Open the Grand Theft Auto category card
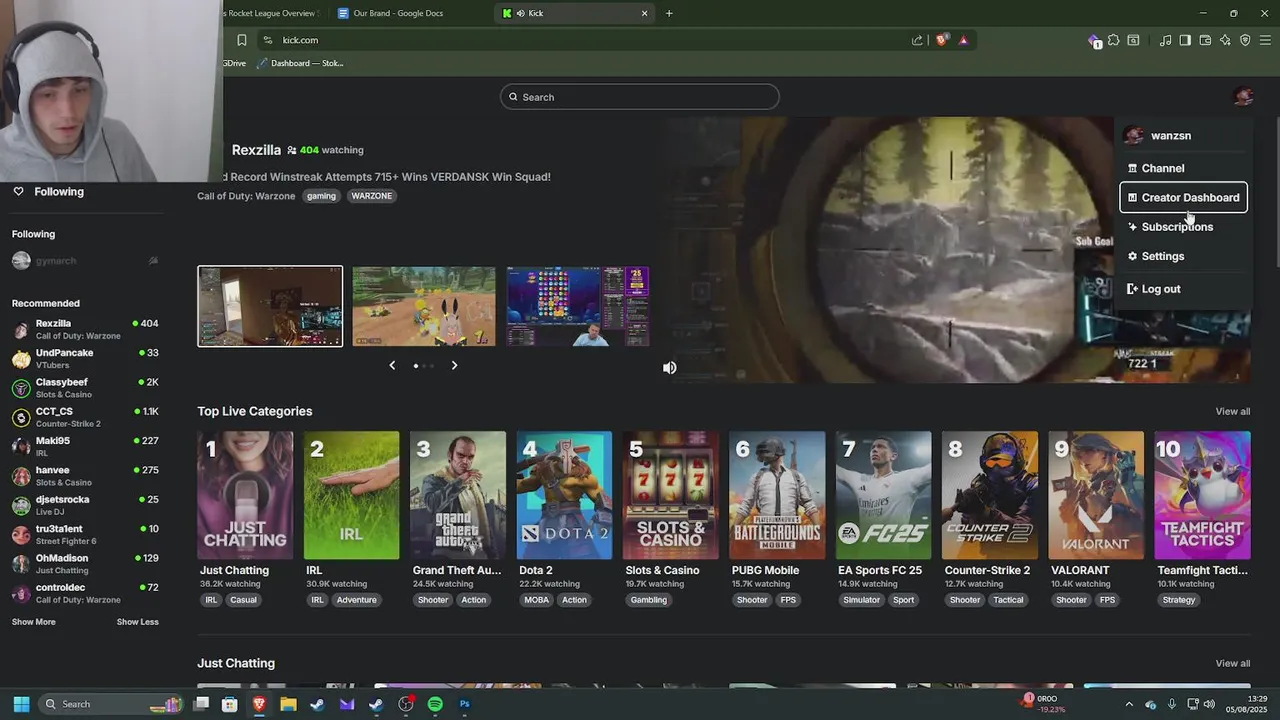The width and height of the screenshot is (1280, 720). [458, 495]
